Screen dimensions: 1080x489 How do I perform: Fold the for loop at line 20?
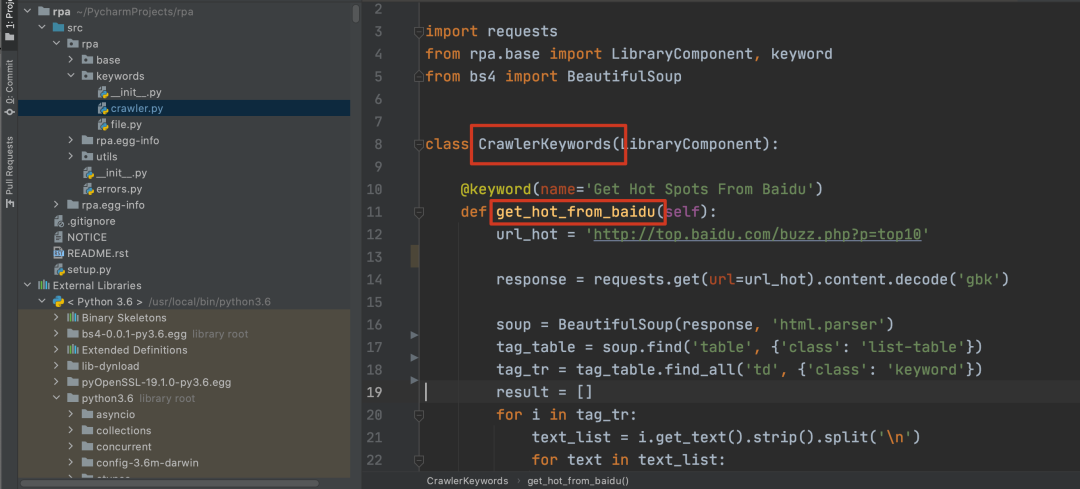point(417,415)
